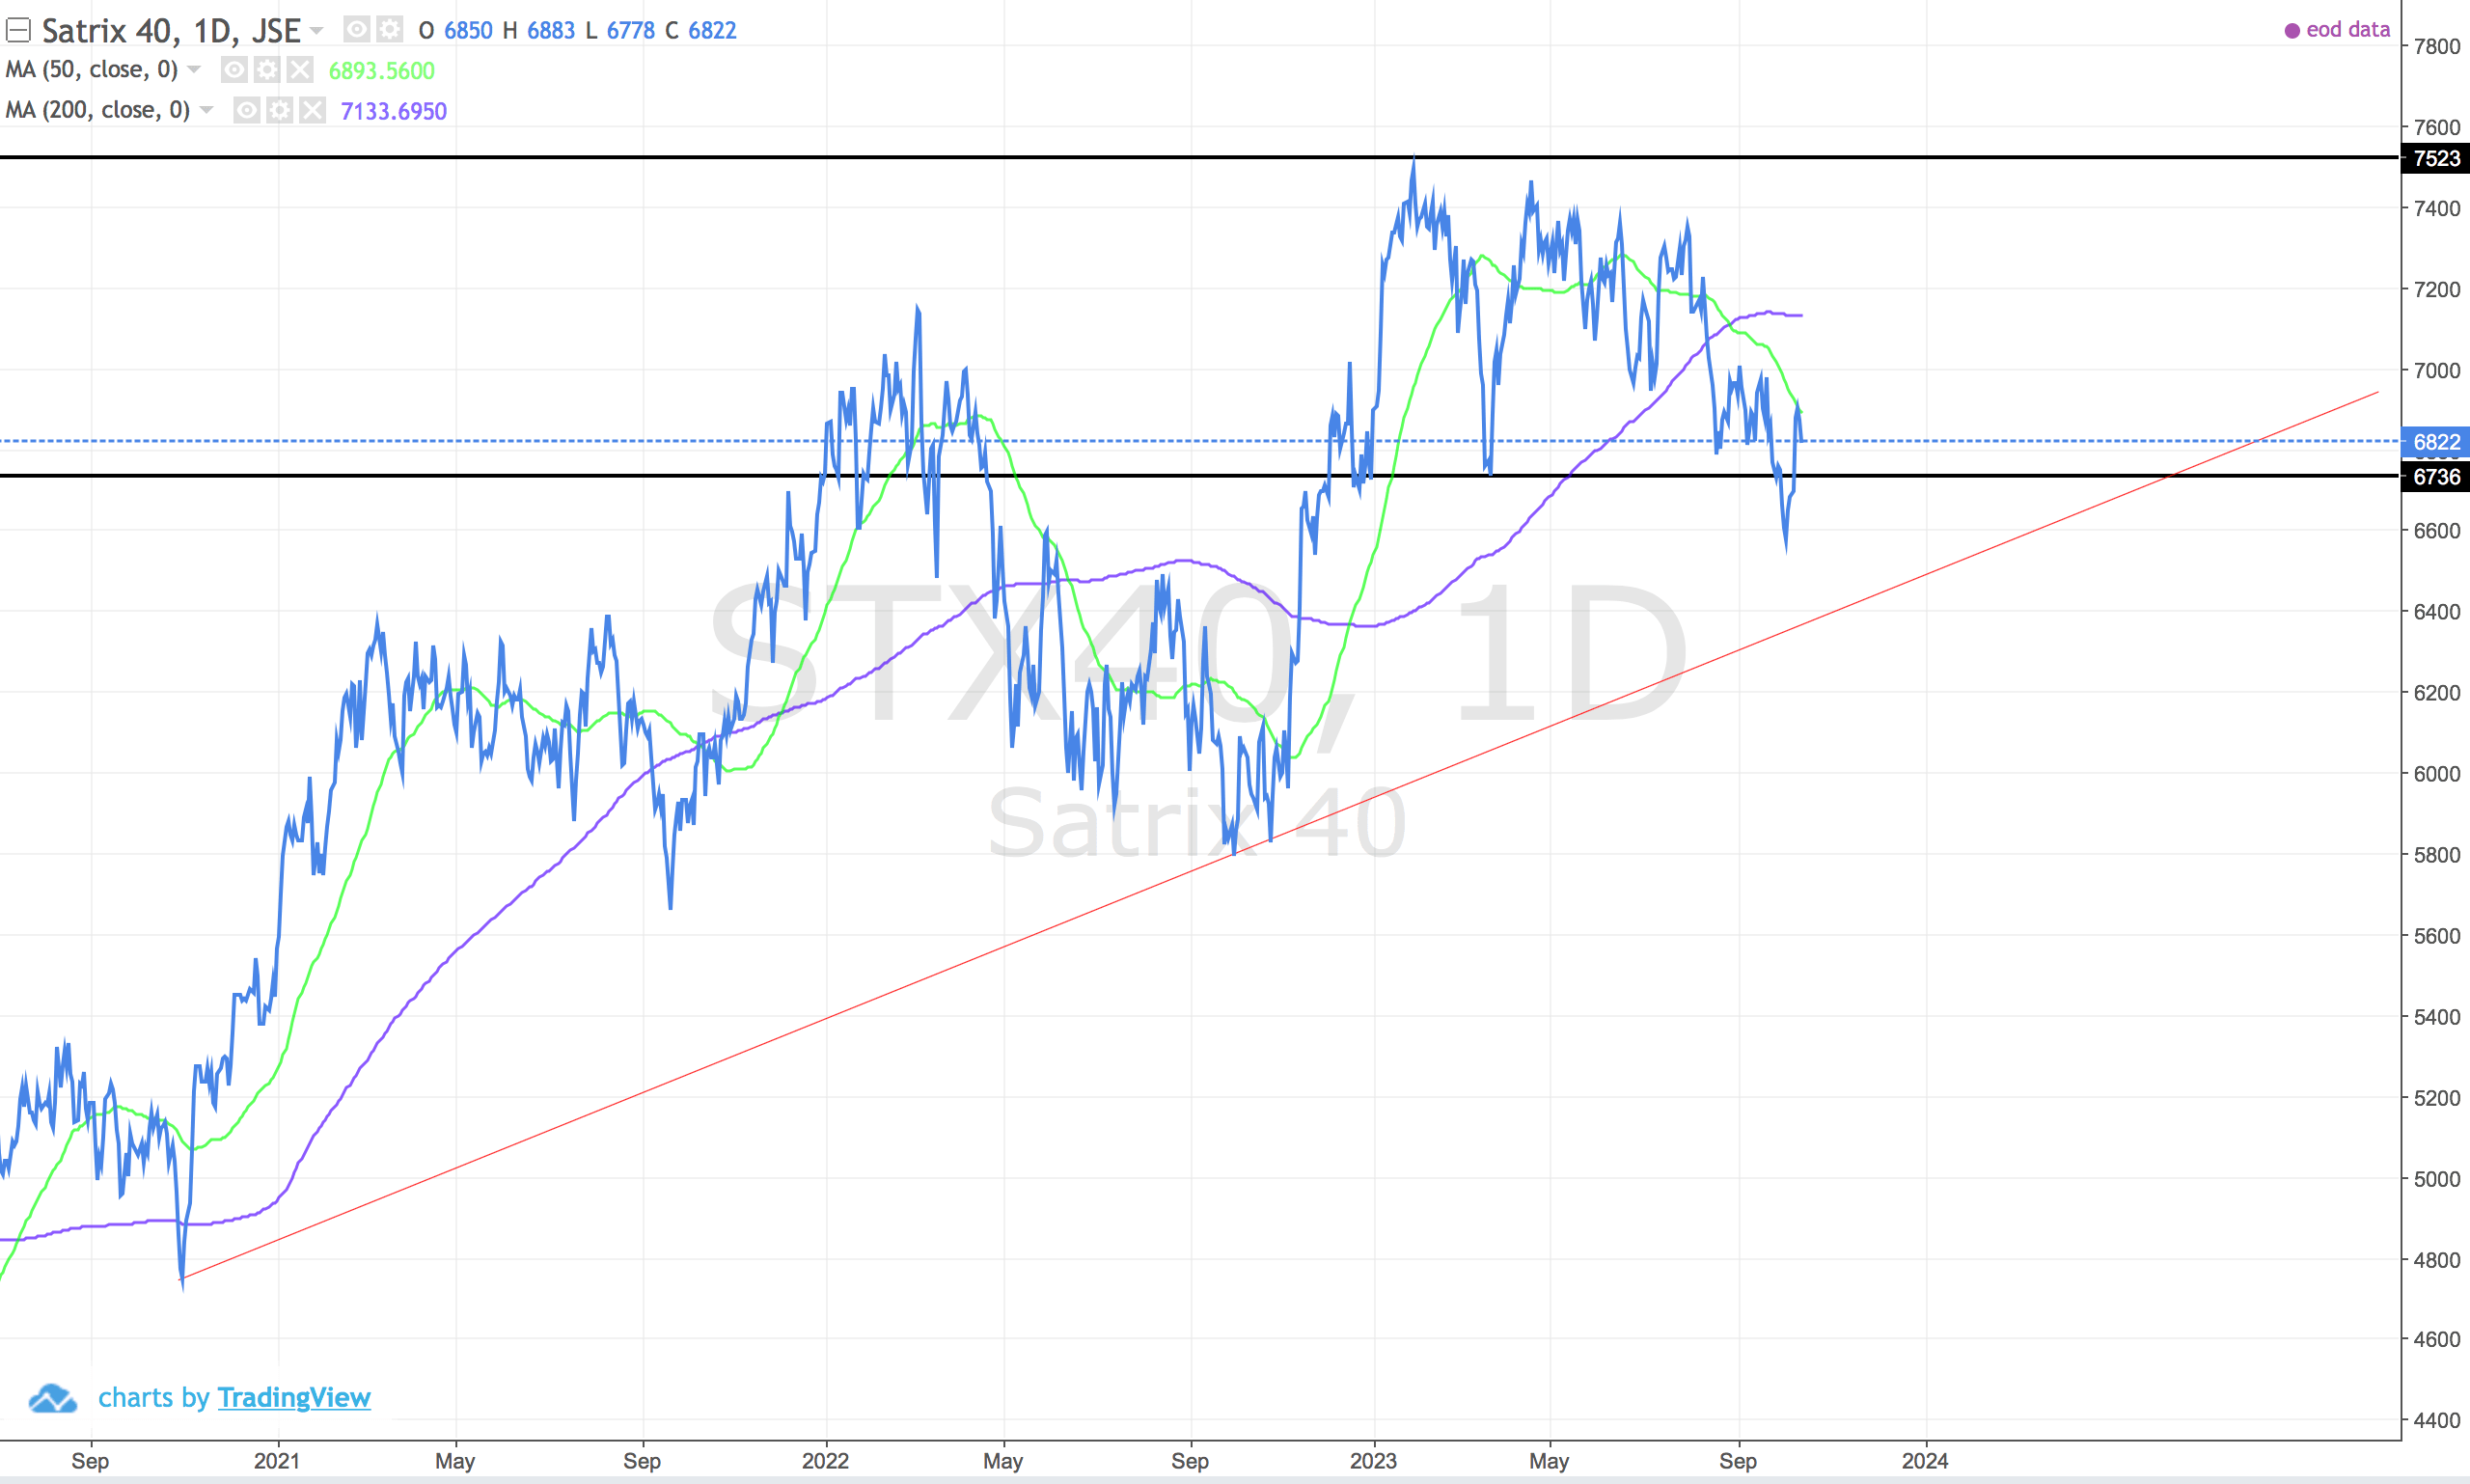
Task: Open the TradingView link
Action: coord(294,1398)
